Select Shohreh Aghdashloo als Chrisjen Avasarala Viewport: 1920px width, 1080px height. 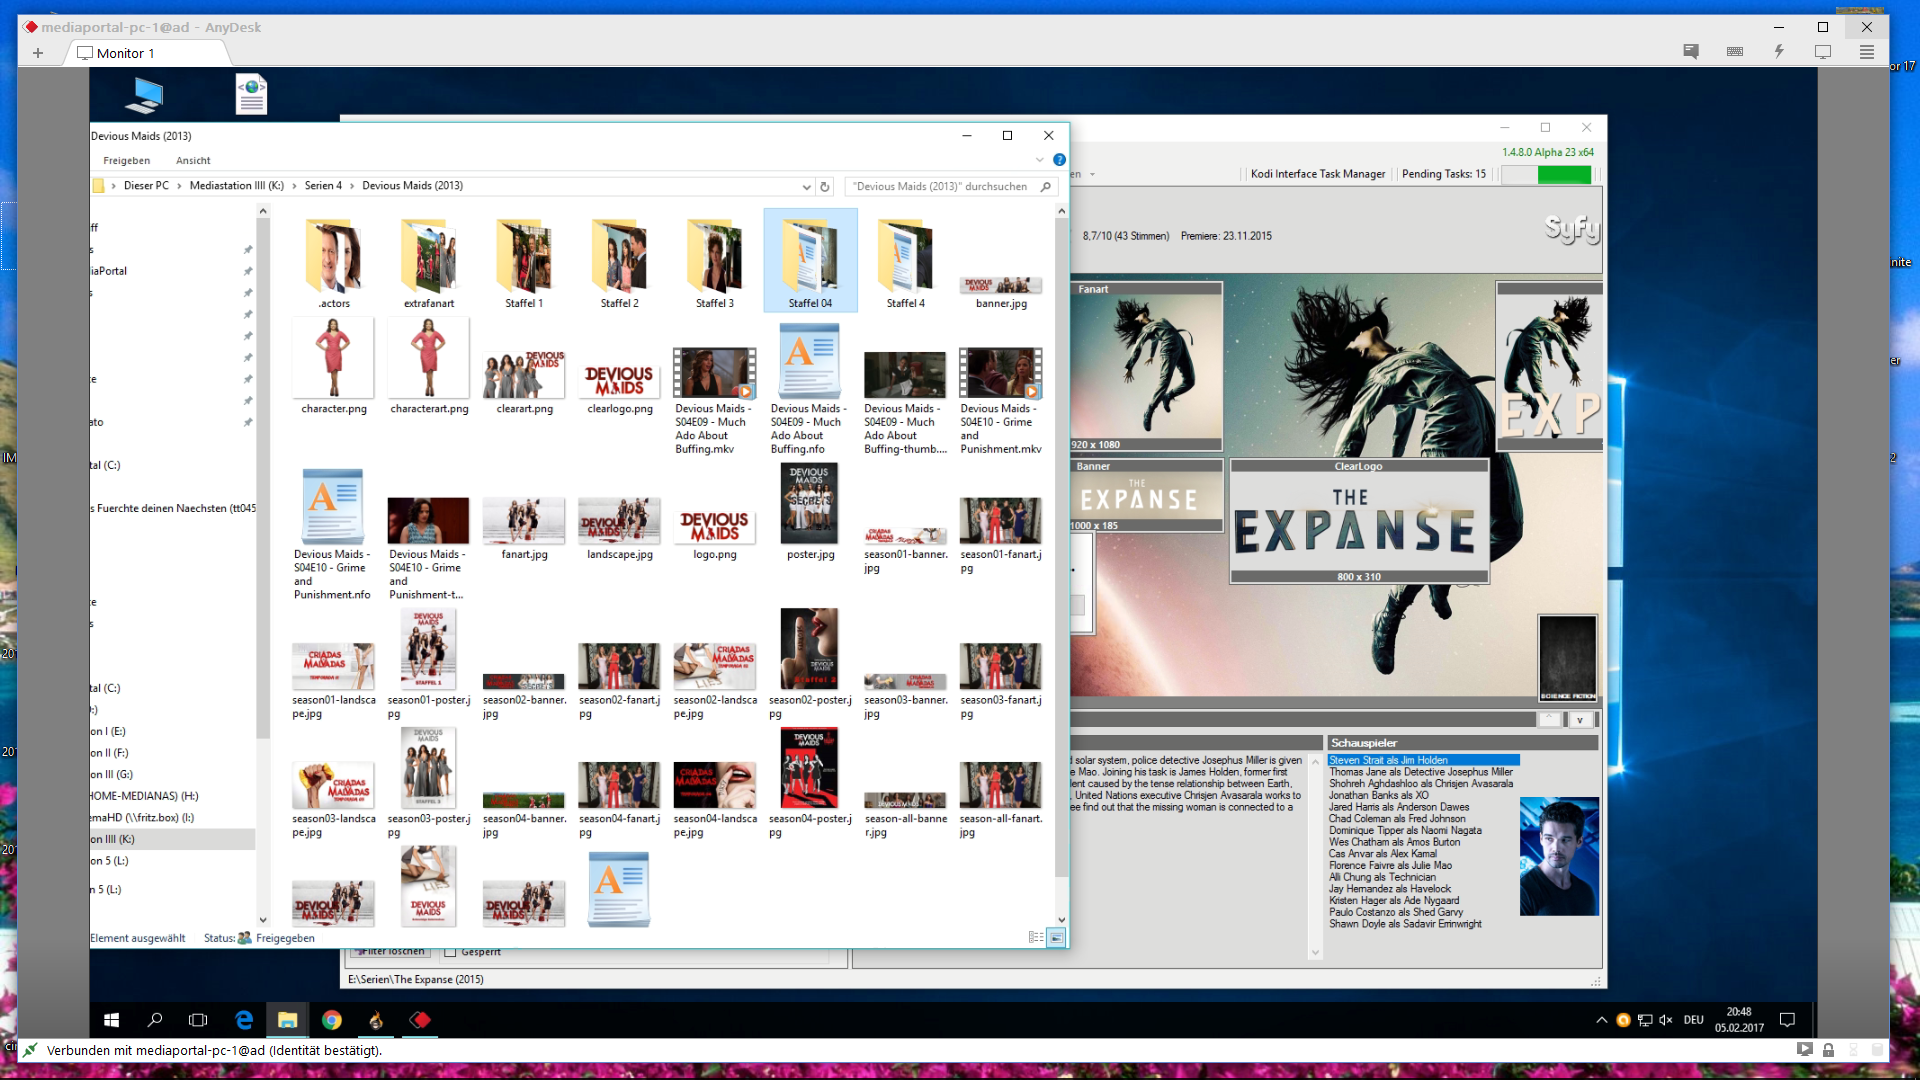(x=1420, y=784)
